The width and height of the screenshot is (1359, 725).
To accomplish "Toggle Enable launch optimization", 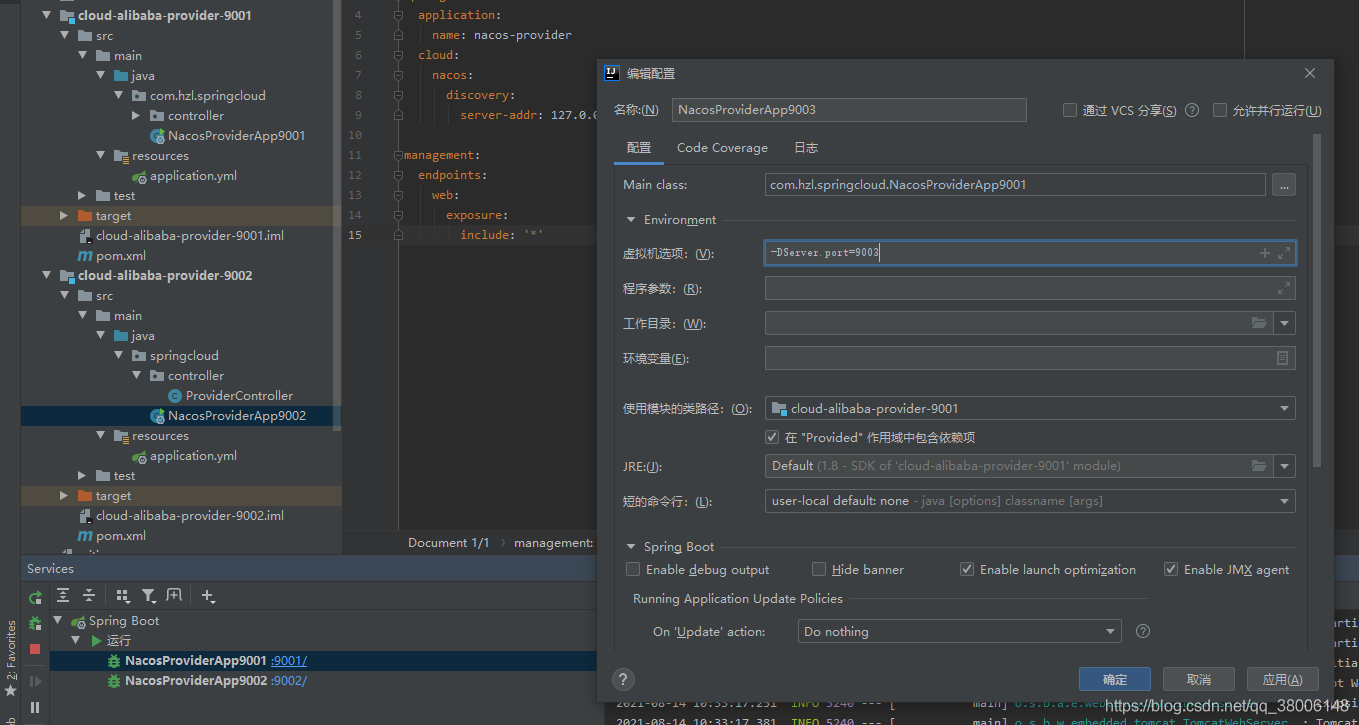I will click(x=967, y=569).
